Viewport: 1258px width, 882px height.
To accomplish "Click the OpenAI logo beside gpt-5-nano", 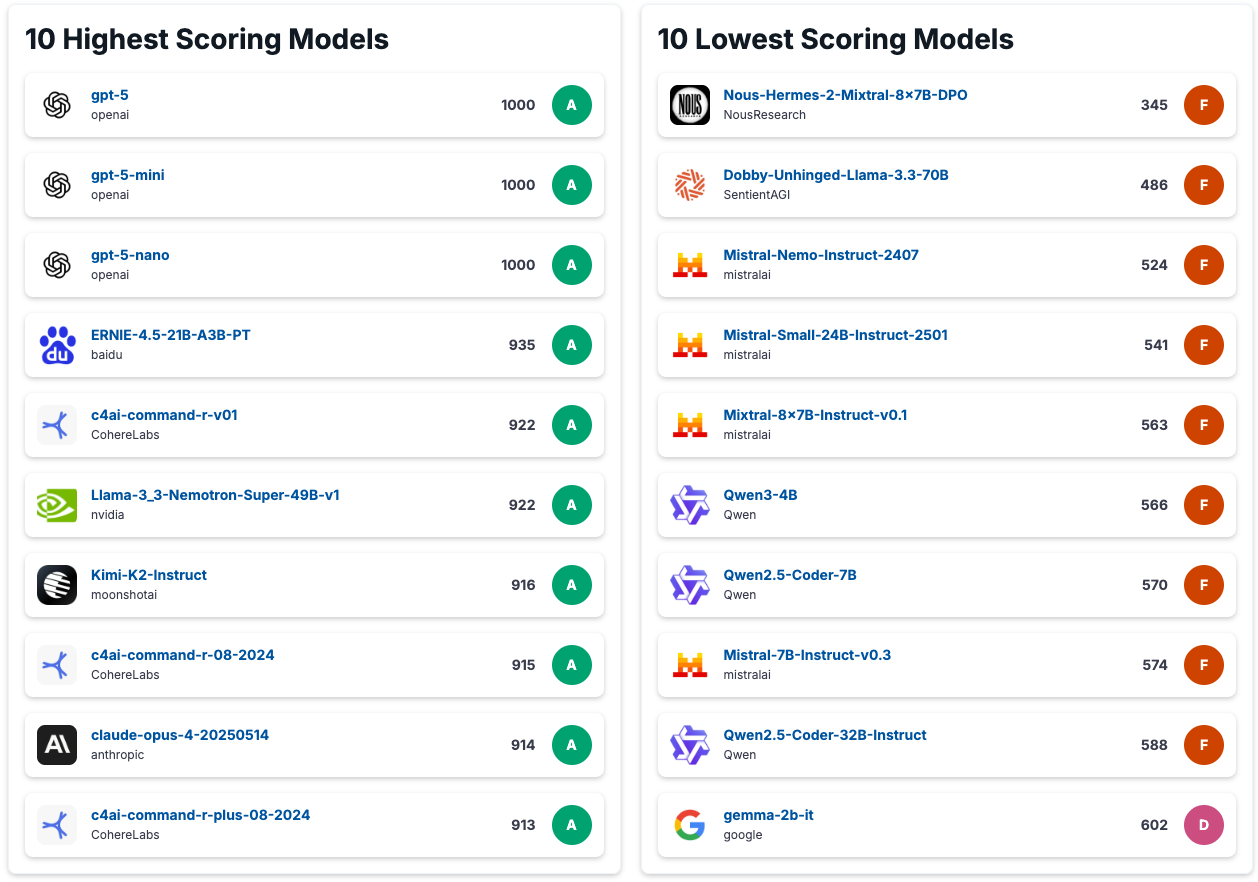I will click(57, 265).
